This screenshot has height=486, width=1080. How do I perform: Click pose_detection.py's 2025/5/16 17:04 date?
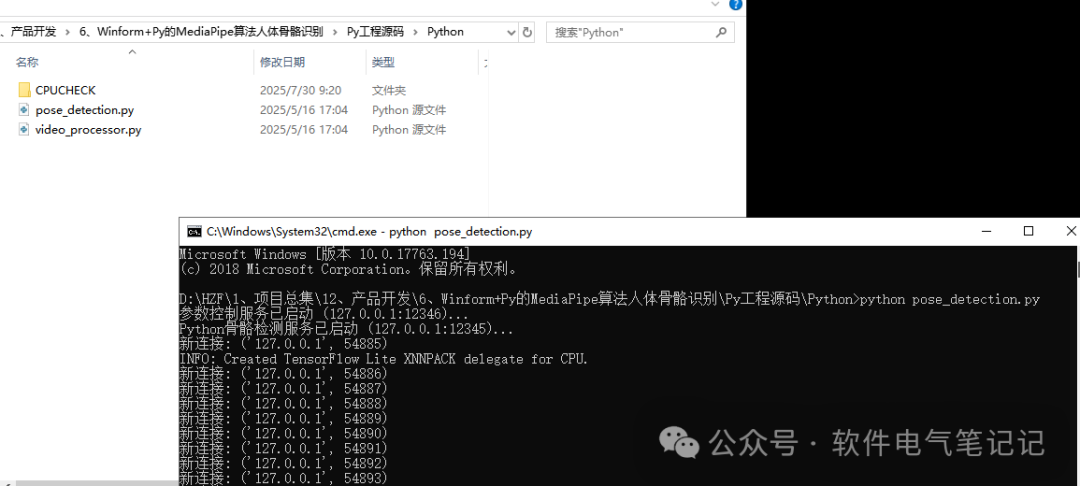click(x=304, y=110)
